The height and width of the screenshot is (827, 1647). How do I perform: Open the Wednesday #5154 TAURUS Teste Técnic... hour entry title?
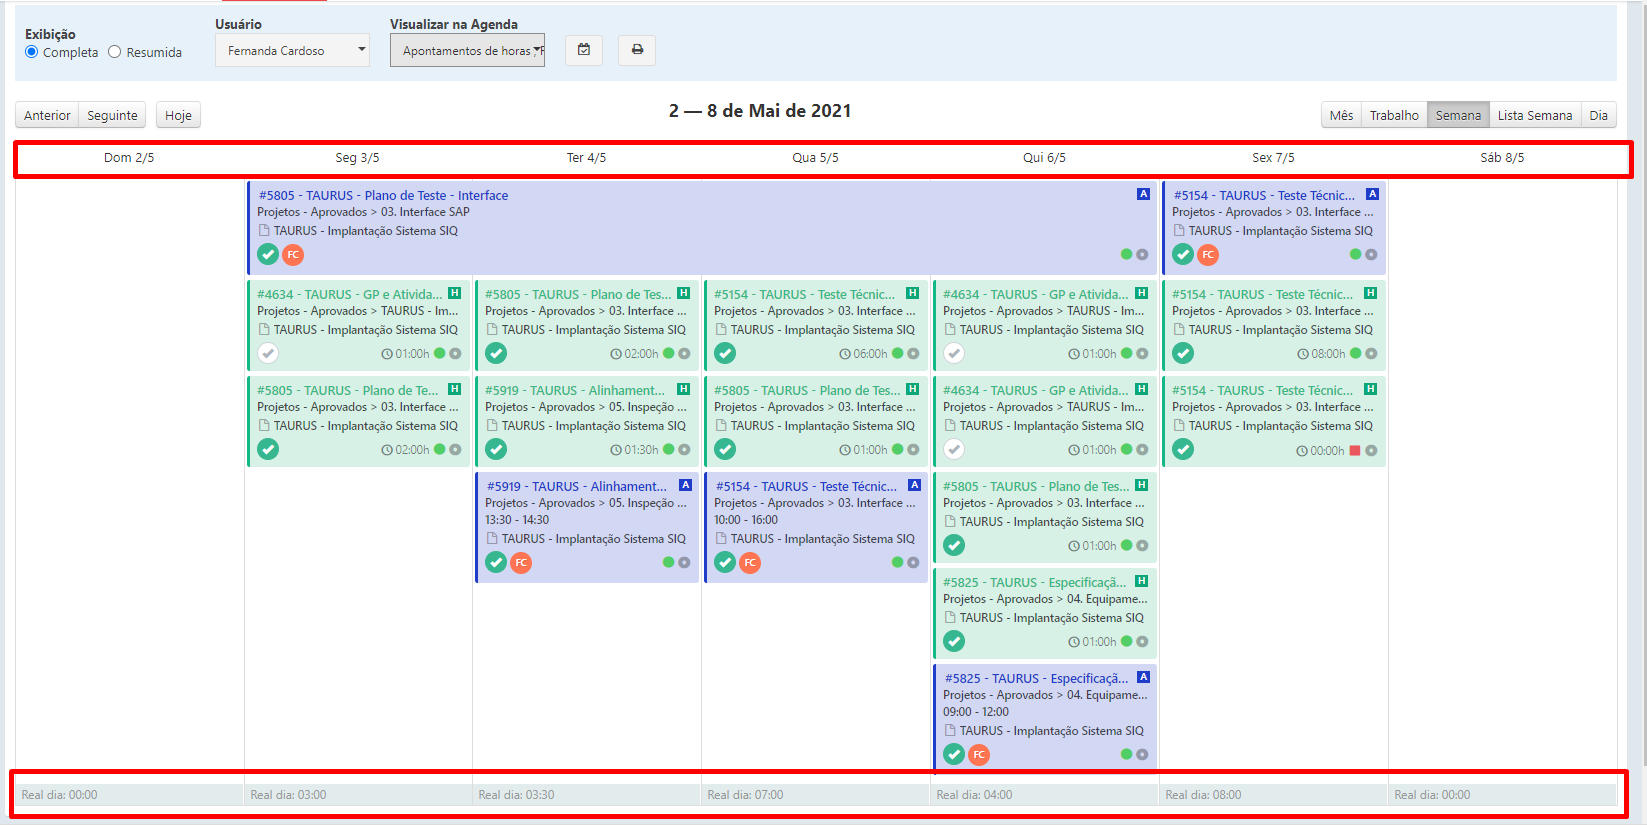(x=805, y=294)
